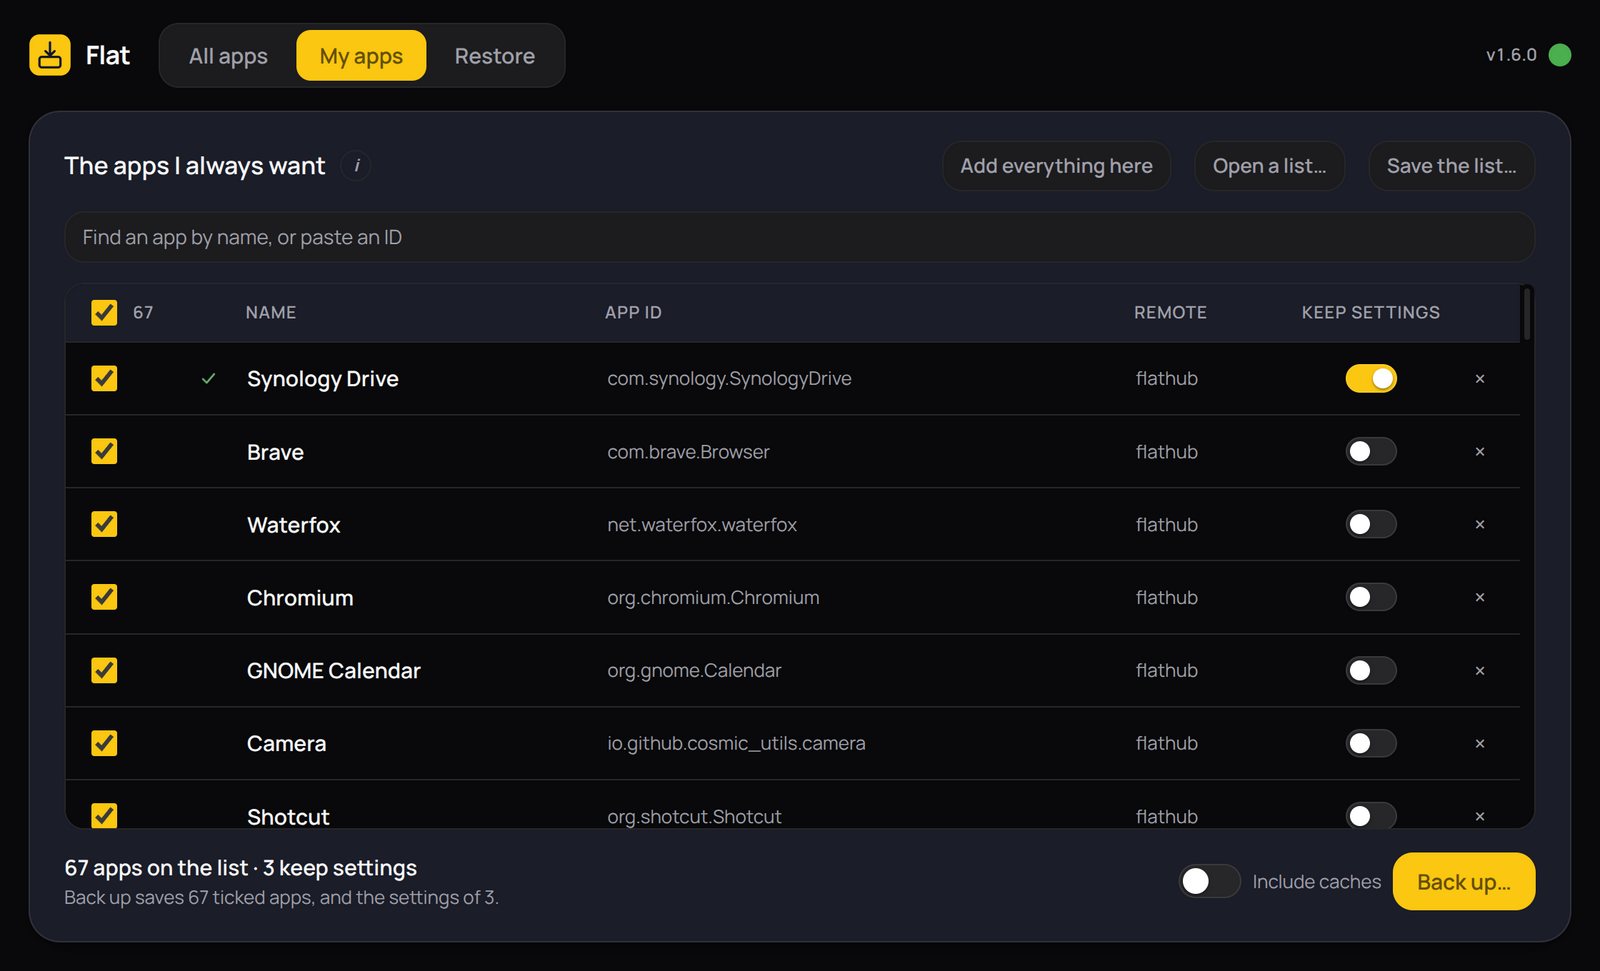Select the Chromium app name
This screenshot has width=1600, height=971.
coord(300,598)
